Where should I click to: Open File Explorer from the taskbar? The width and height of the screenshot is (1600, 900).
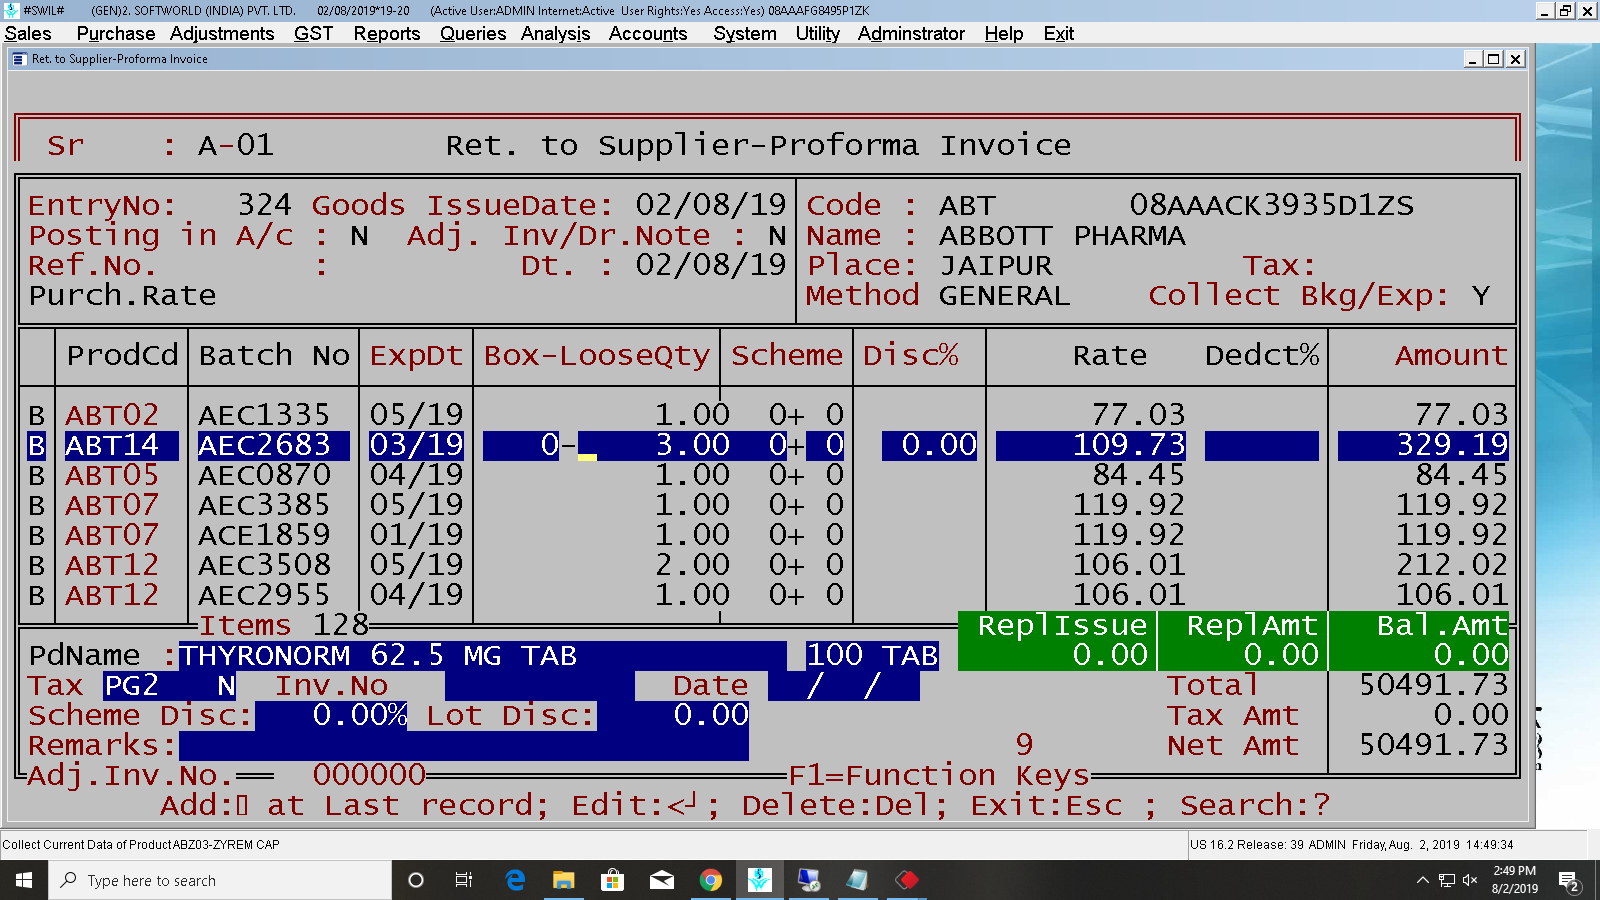(x=564, y=880)
